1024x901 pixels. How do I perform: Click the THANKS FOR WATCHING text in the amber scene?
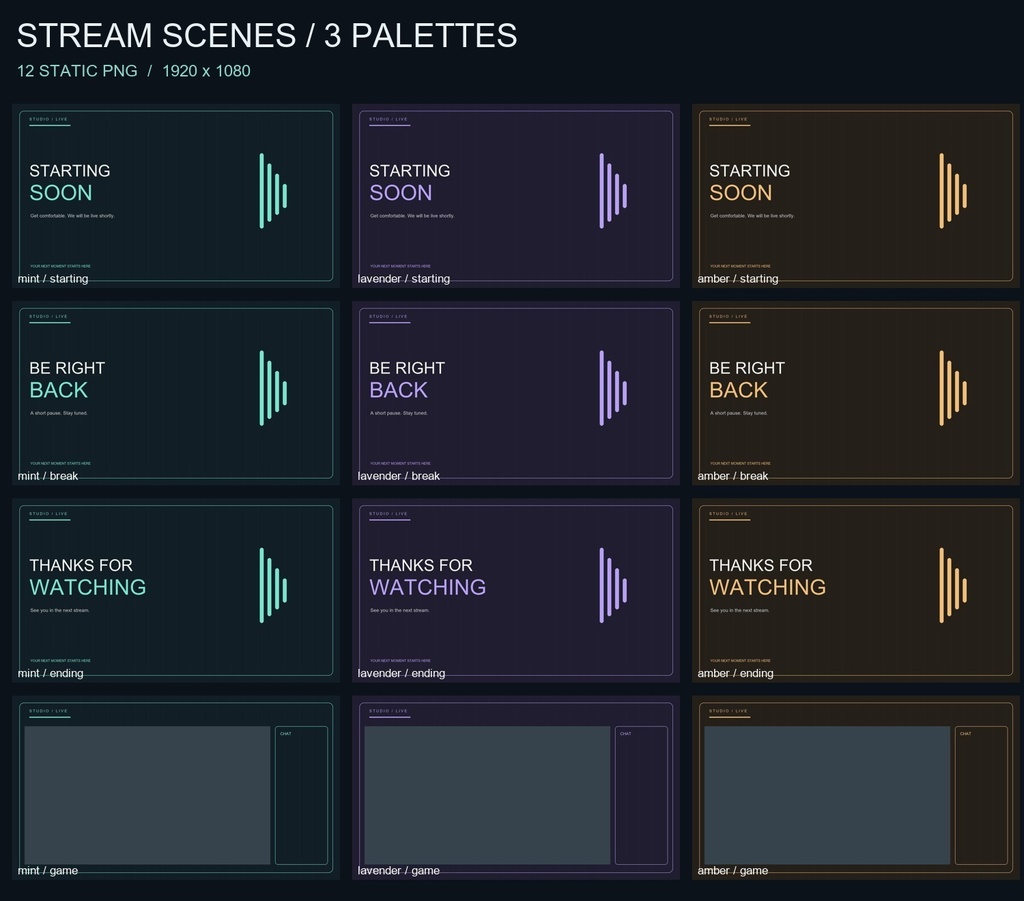pyautogui.click(x=767, y=577)
